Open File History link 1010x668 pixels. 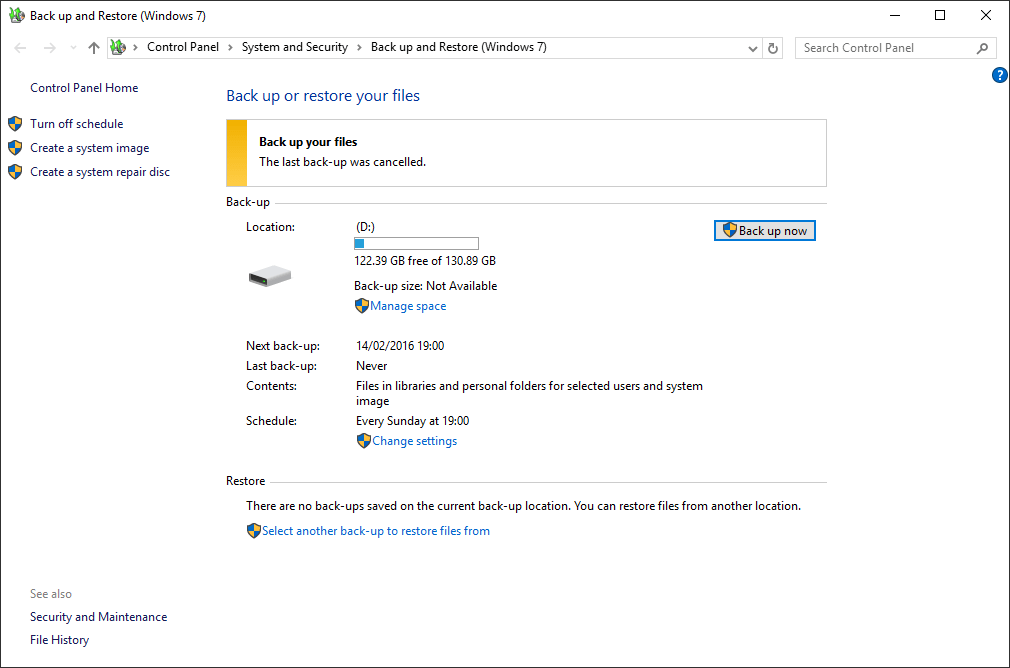[59, 640]
